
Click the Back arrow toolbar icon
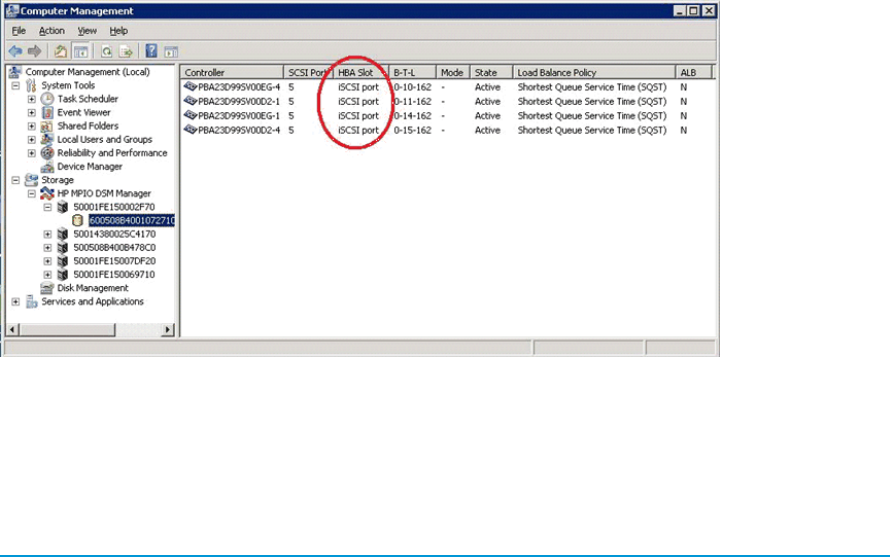15,52
